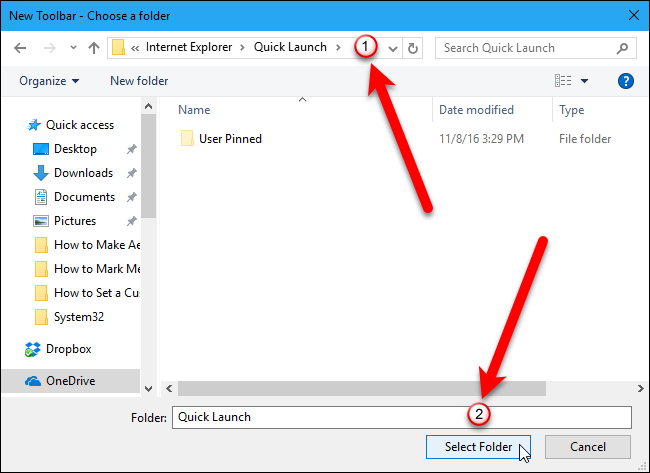Open the Downloads quick access folder
Screen dimensions: 650x473
point(83,173)
